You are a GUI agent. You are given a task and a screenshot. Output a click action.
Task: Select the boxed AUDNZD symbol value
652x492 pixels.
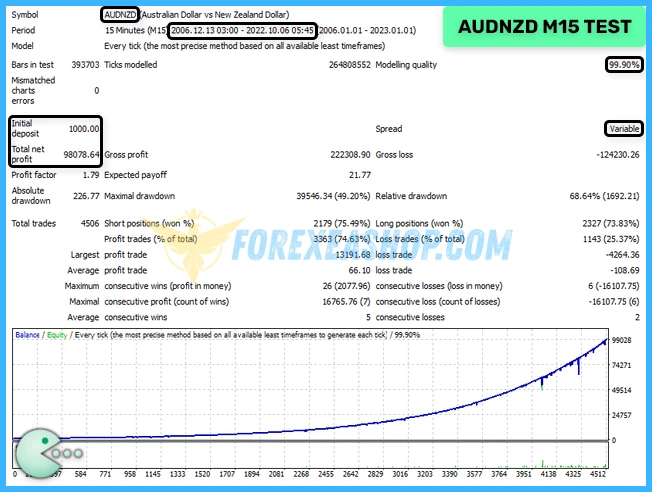click(120, 15)
